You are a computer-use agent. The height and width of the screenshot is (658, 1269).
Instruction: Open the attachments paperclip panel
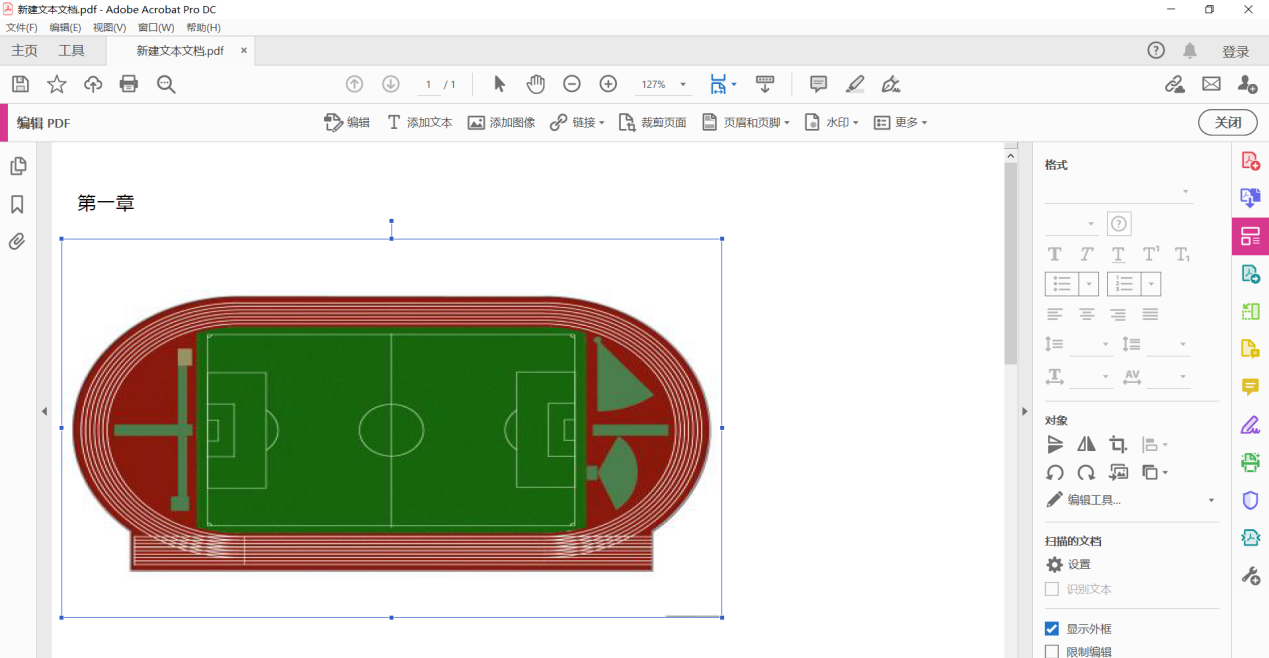pyautogui.click(x=17, y=242)
